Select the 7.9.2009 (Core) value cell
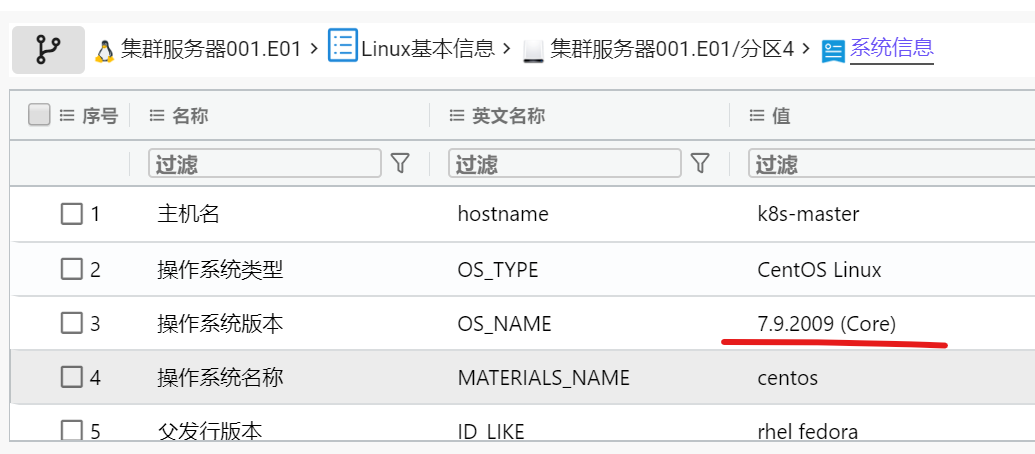The width and height of the screenshot is (1035, 454). 826,324
